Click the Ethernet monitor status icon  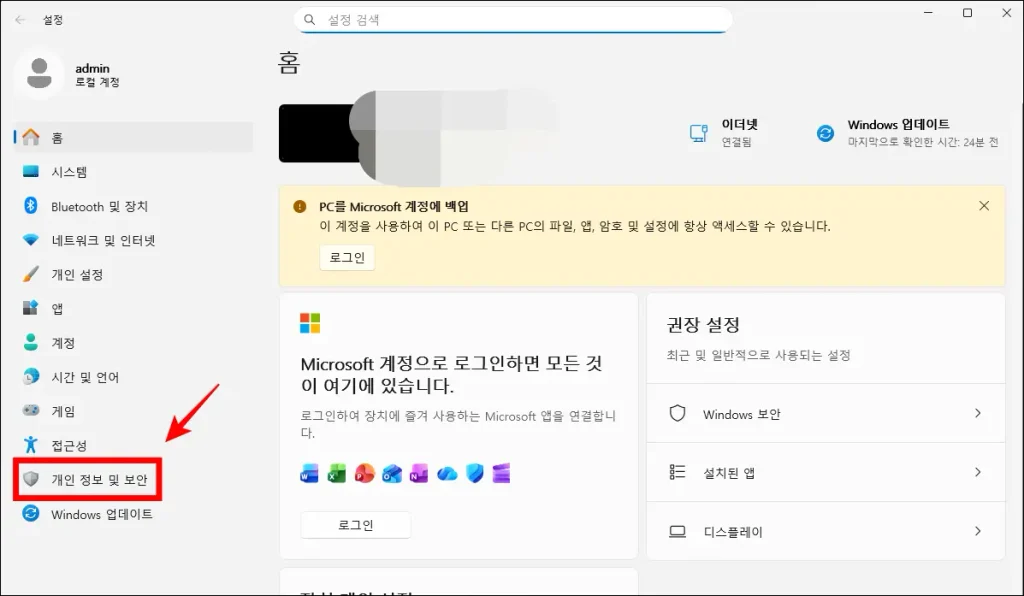699,133
